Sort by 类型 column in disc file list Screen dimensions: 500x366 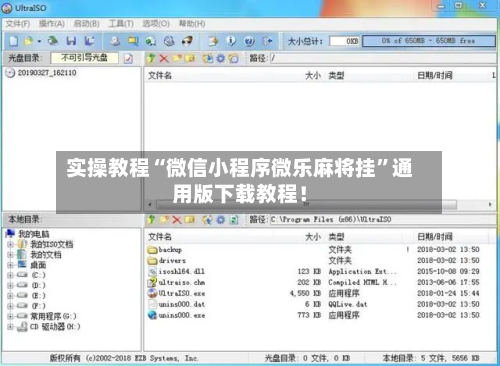pos(336,76)
